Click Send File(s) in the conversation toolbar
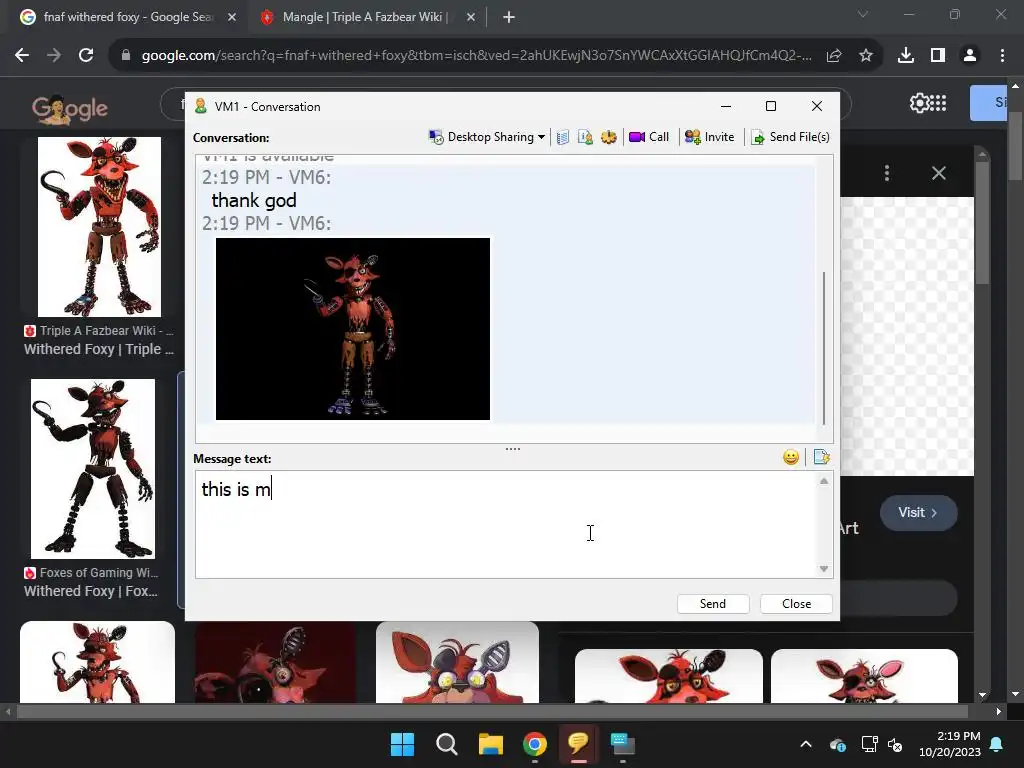 pyautogui.click(x=790, y=137)
